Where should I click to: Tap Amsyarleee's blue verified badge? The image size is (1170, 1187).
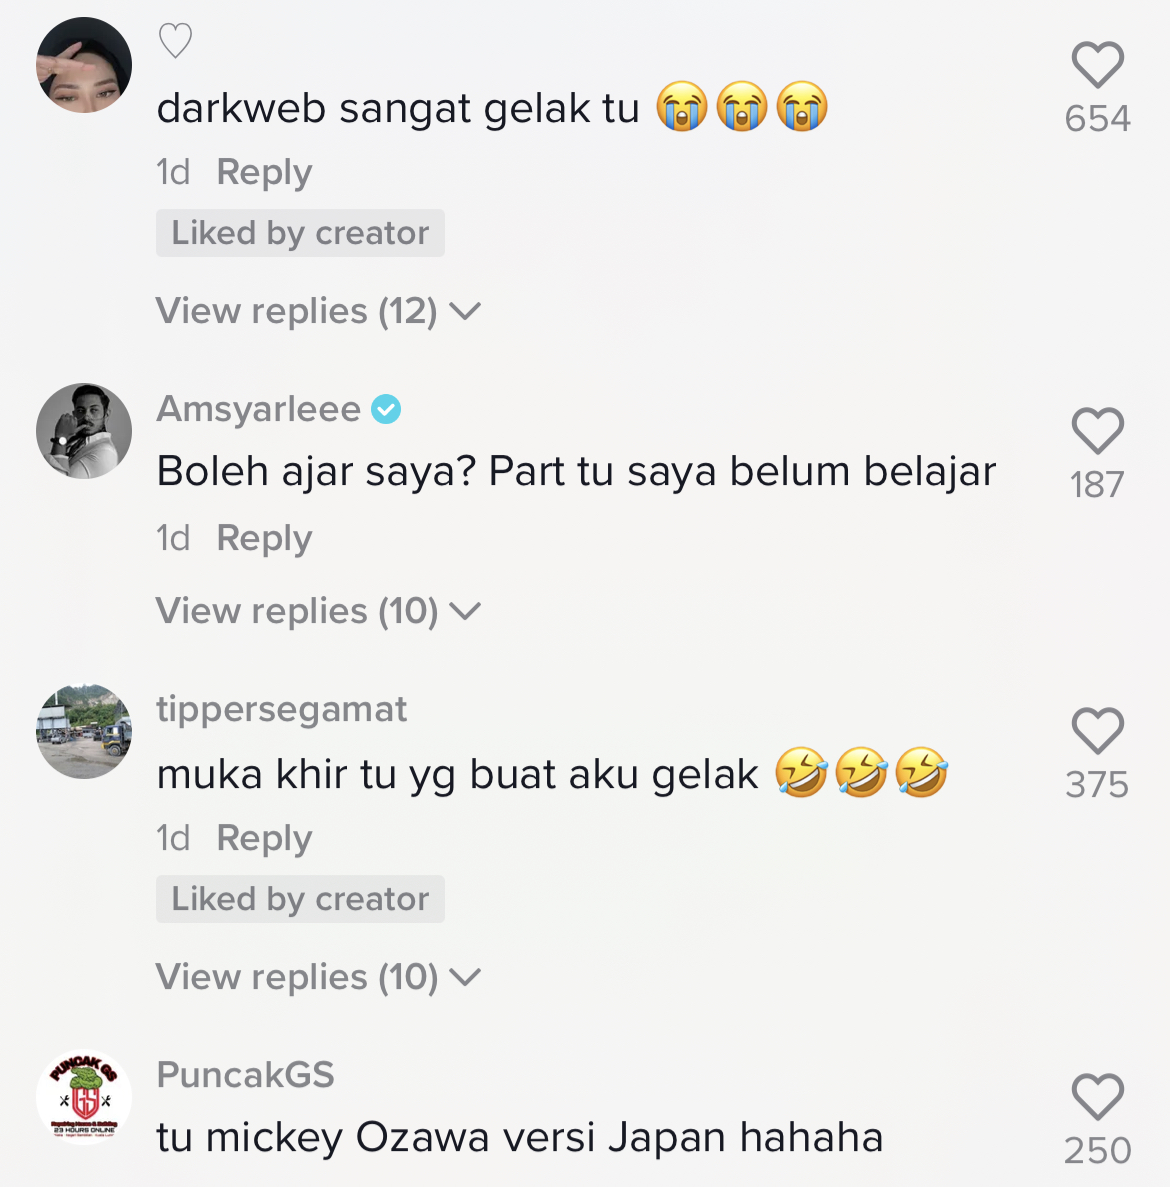pos(386,410)
